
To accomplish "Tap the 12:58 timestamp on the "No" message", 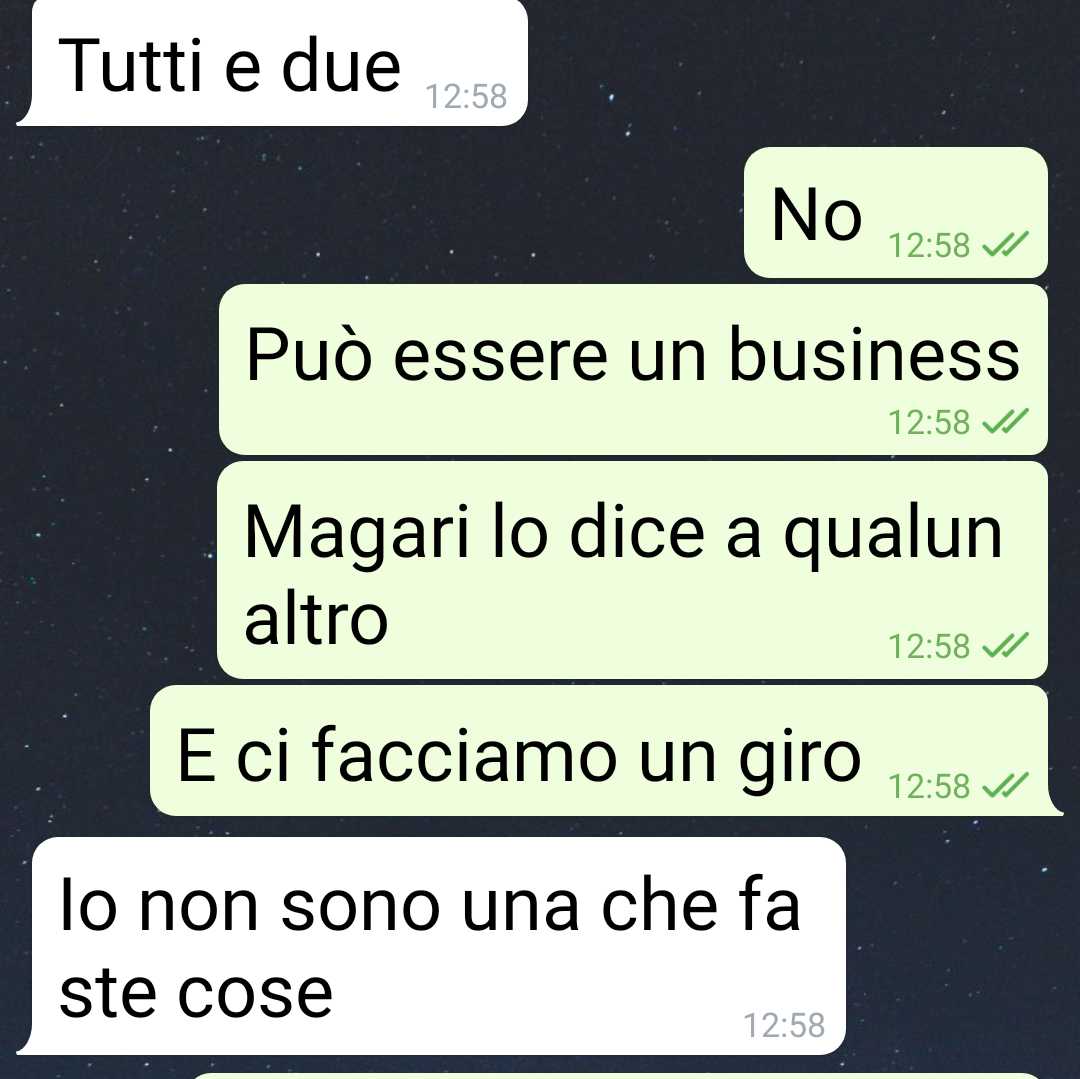I will point(928,244).
